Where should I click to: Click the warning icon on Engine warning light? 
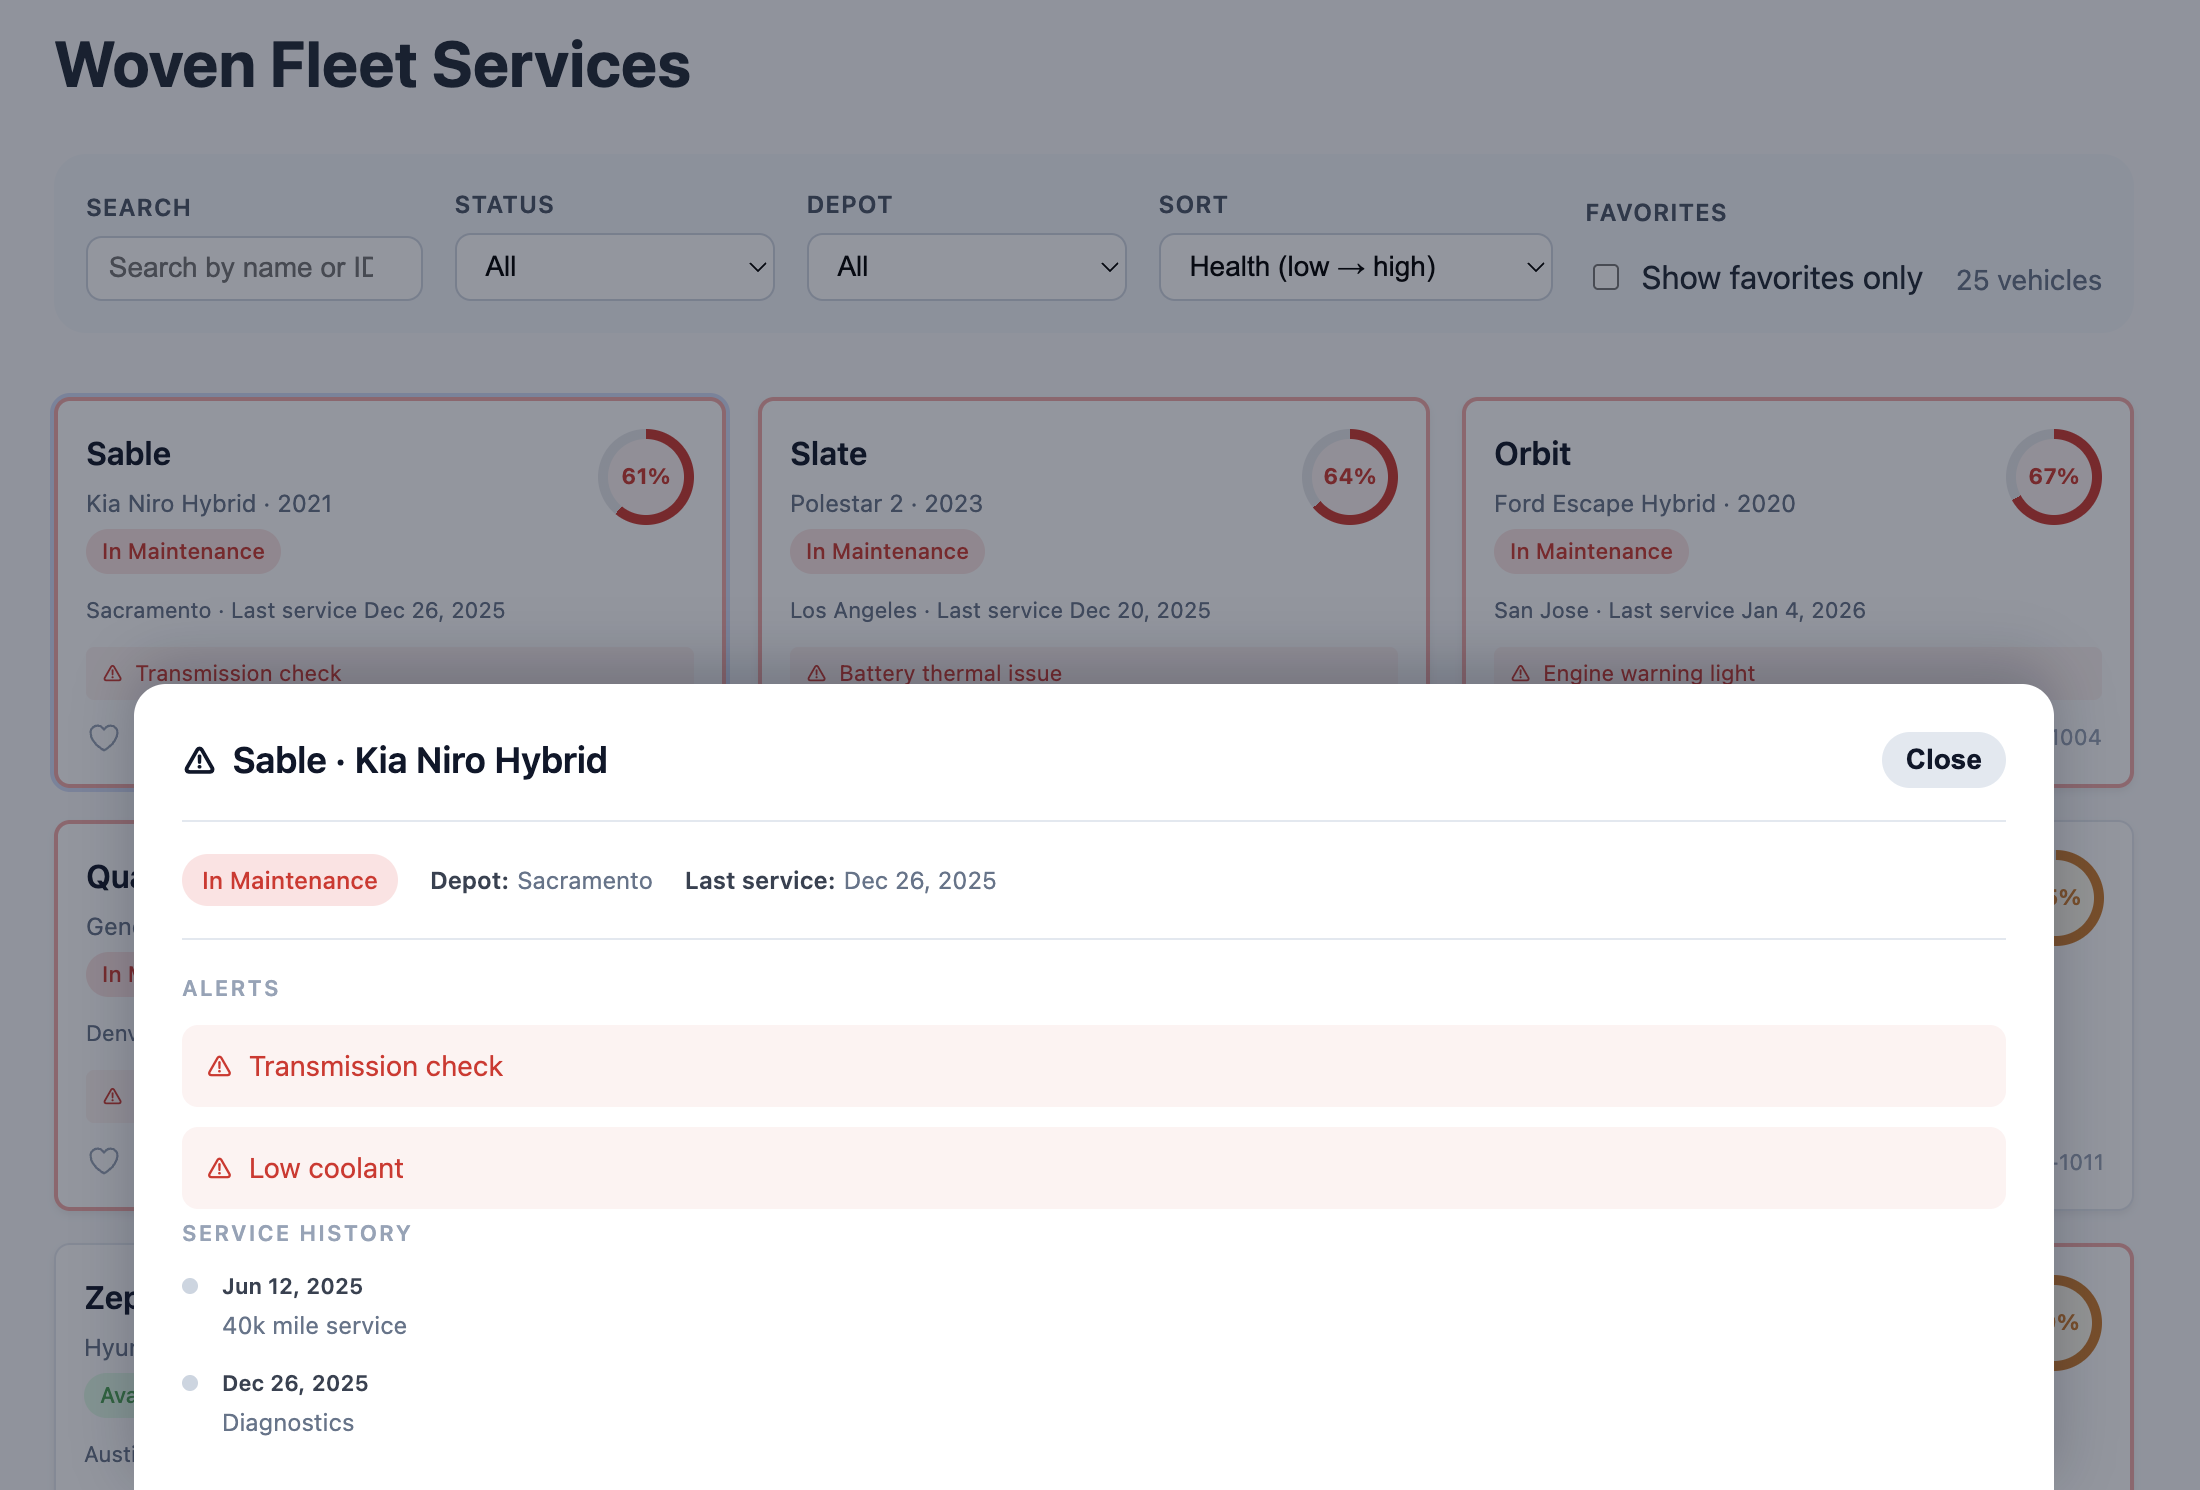coord(1521,673)
